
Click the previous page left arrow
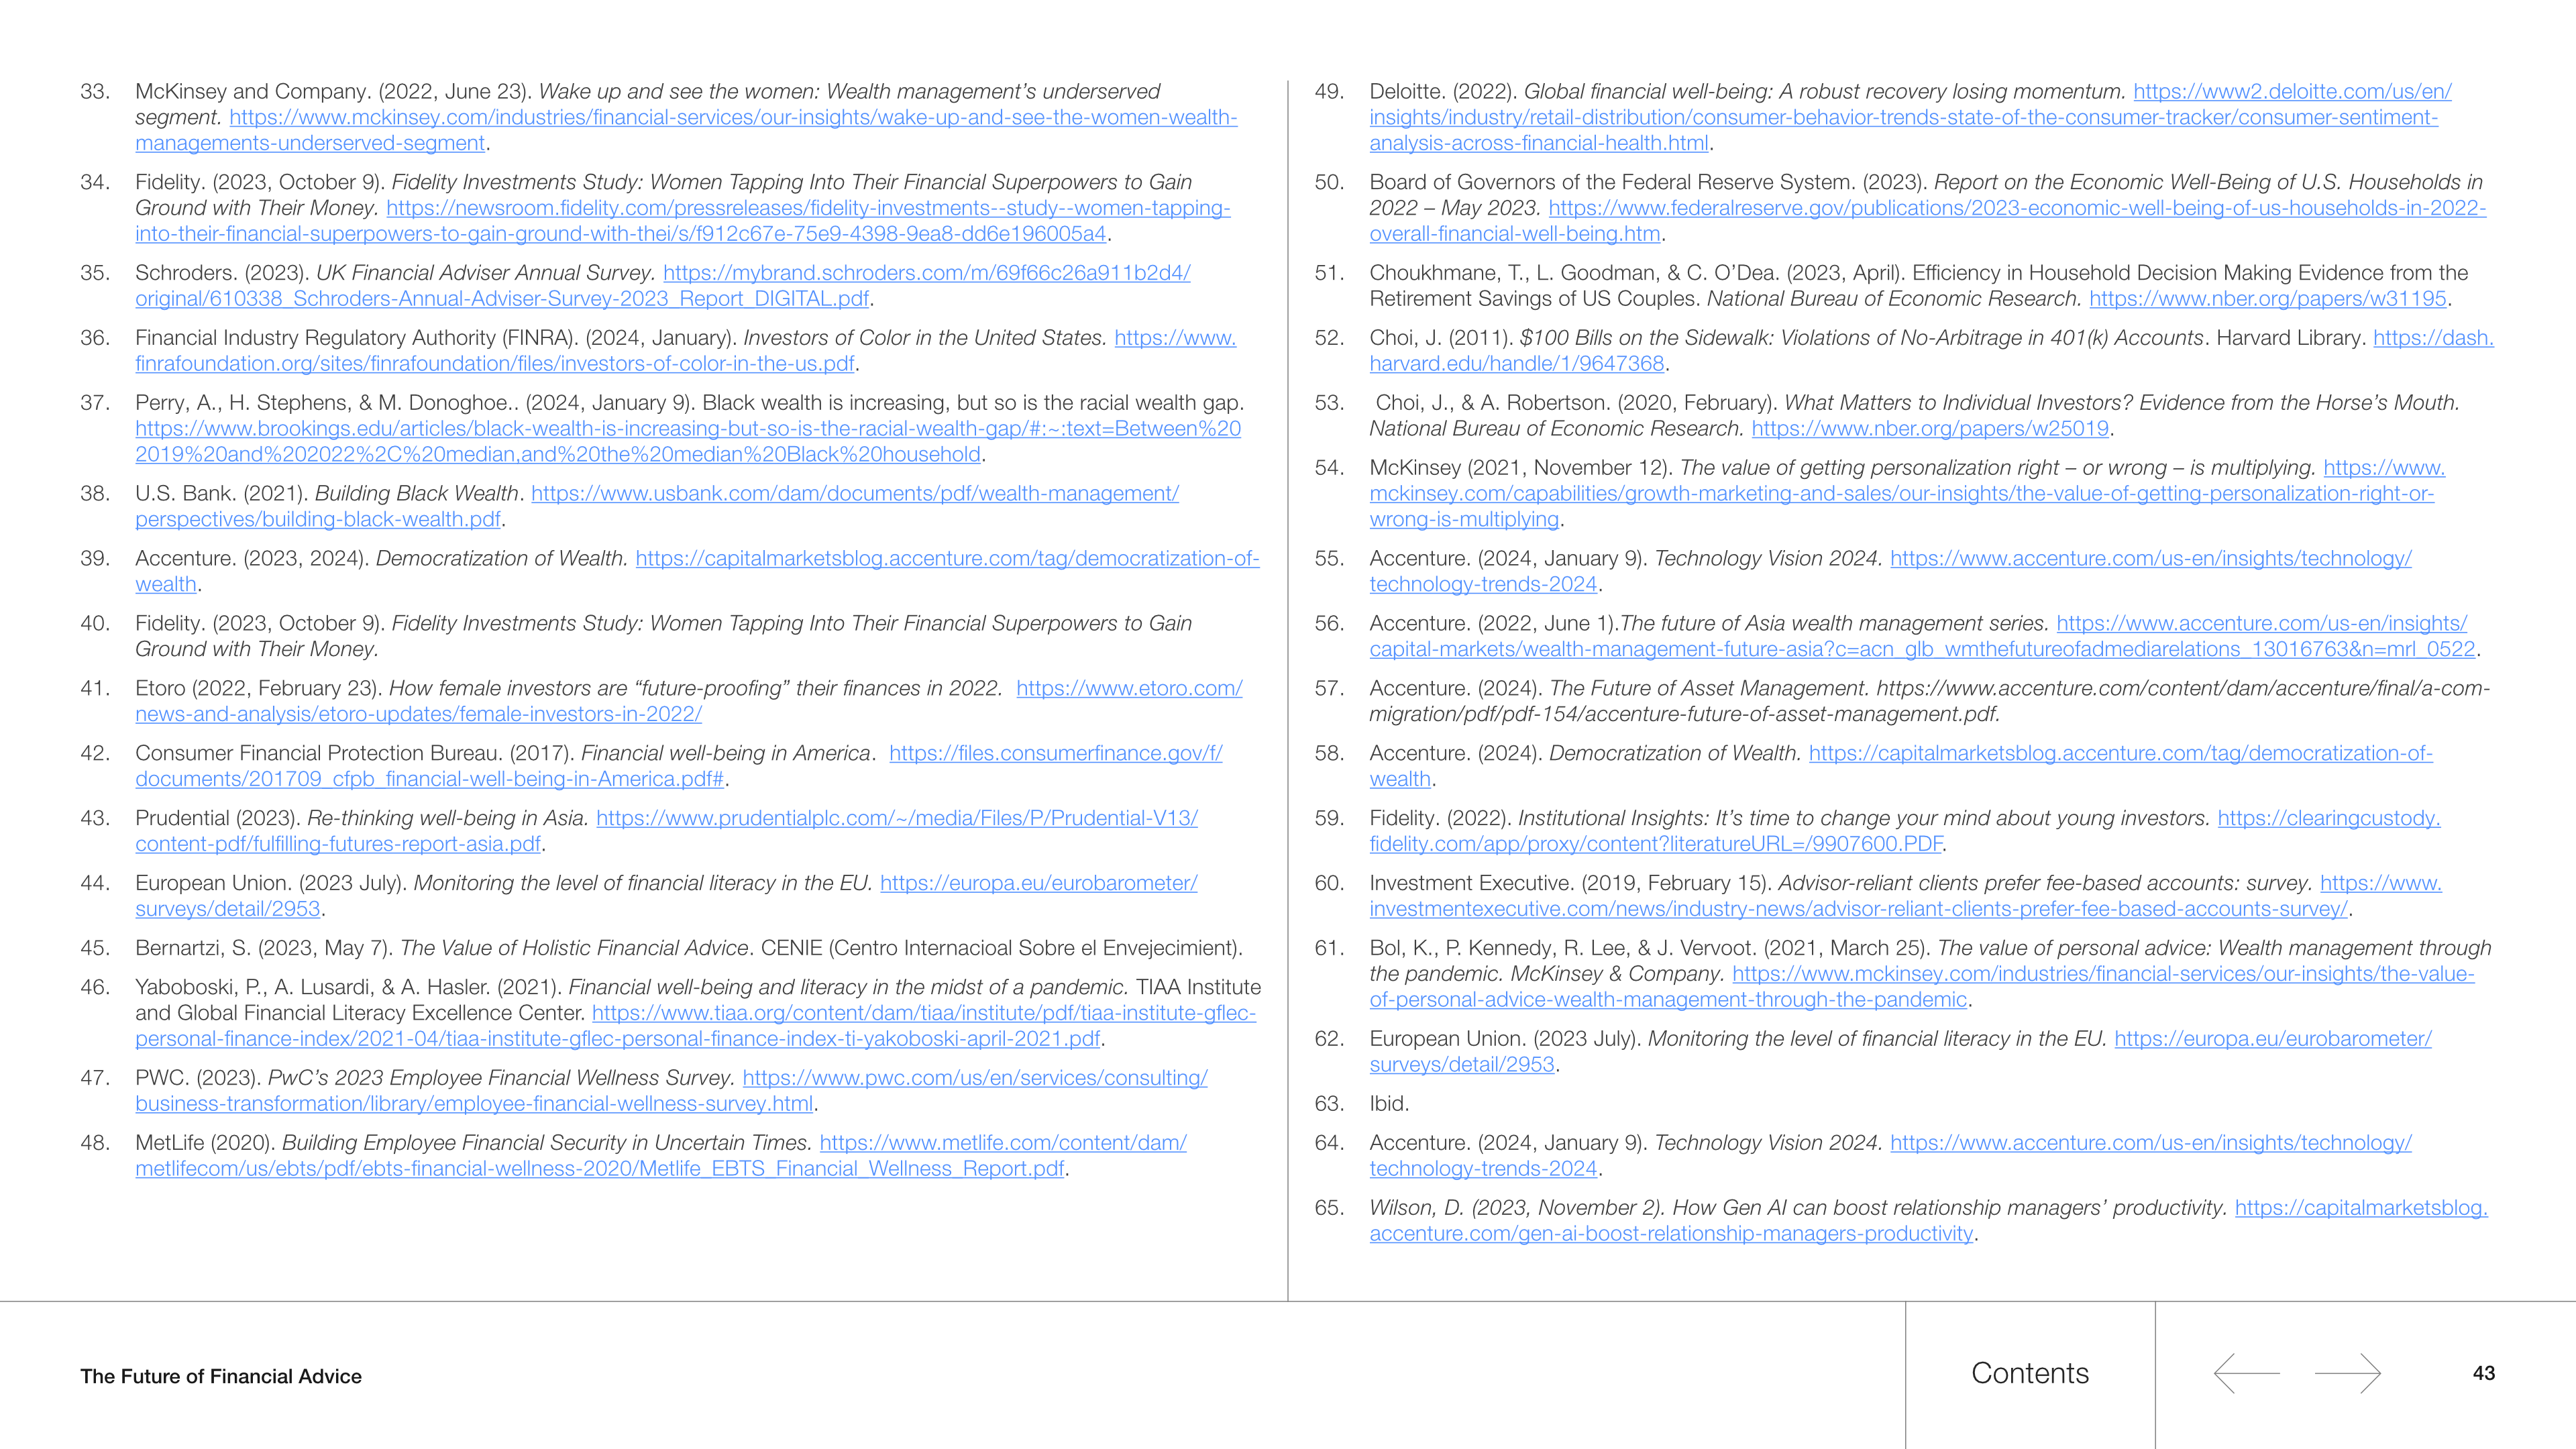2246,1373
